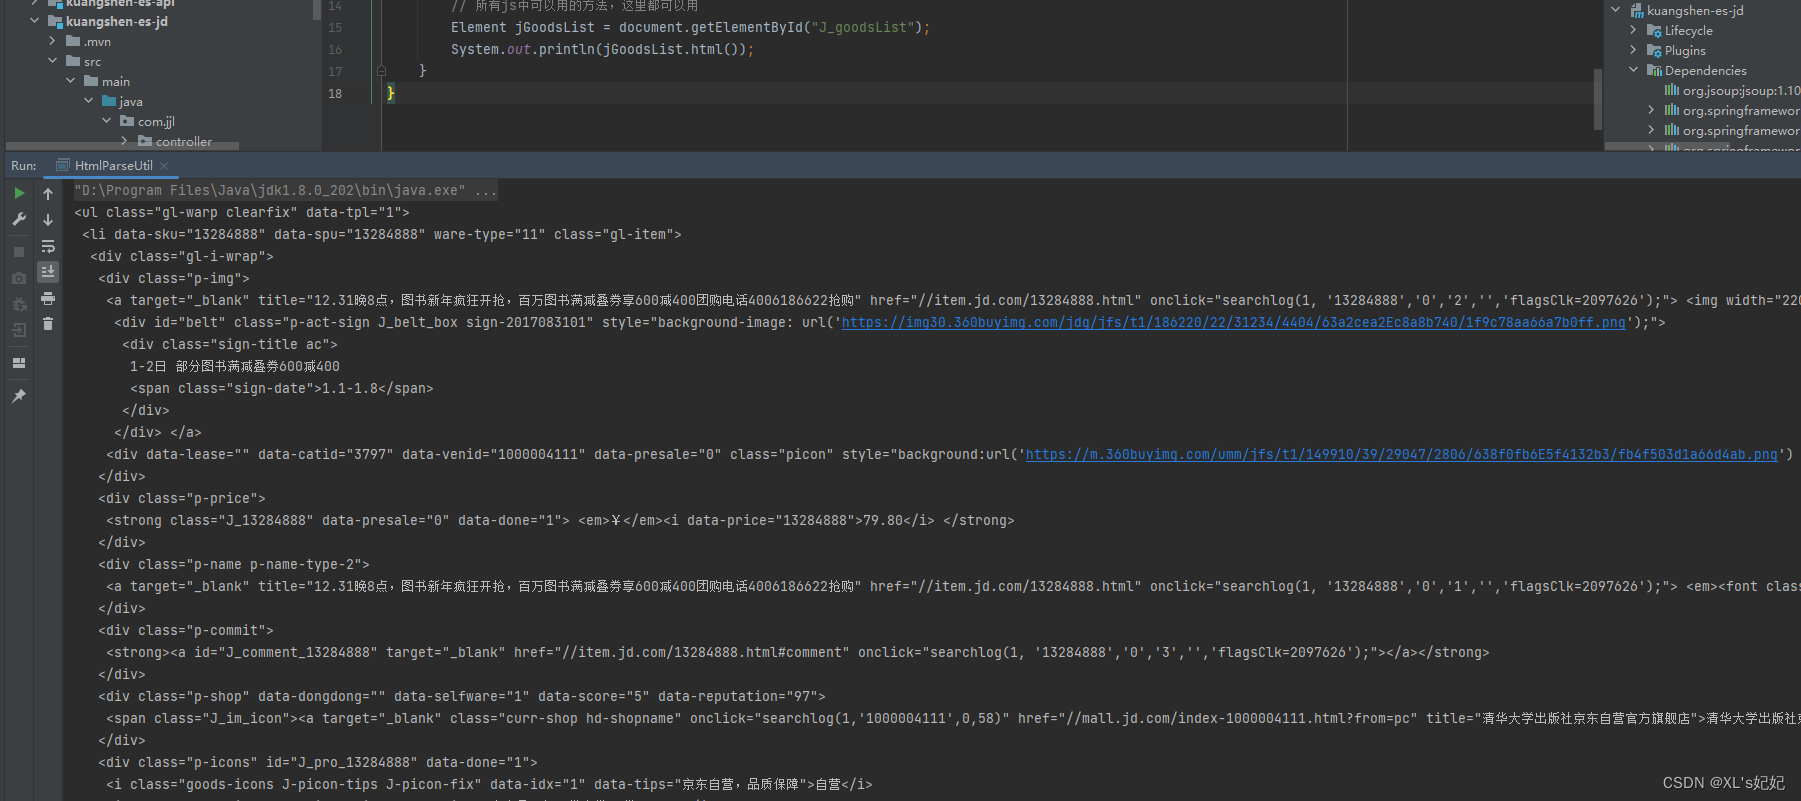Click line number 18 in gutter
1801x801 pixels.
pos(335,94)
